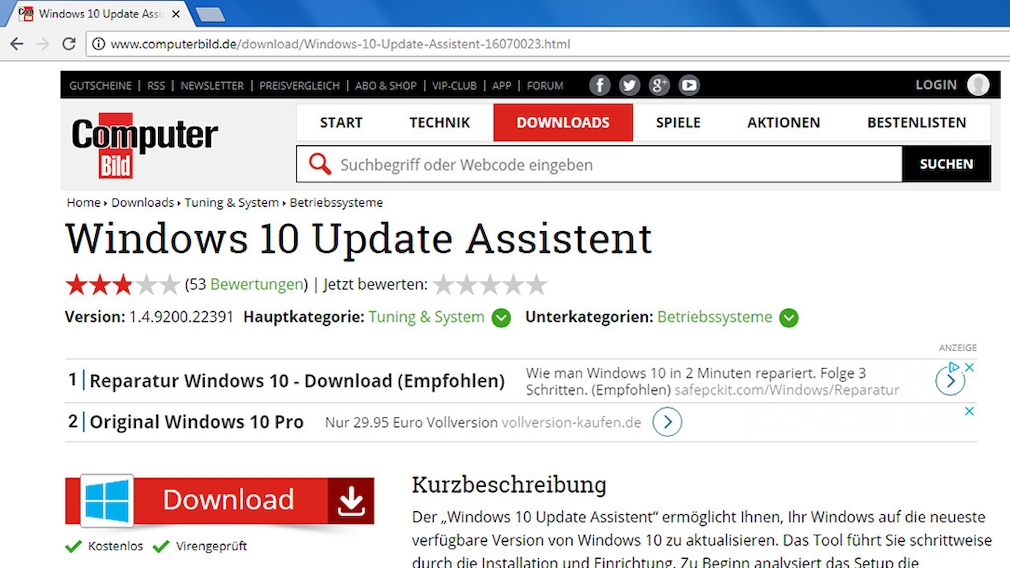The image size is (1010, 568).
Task: Click the login user avatar icon
Action: click(x=977, y=85)
